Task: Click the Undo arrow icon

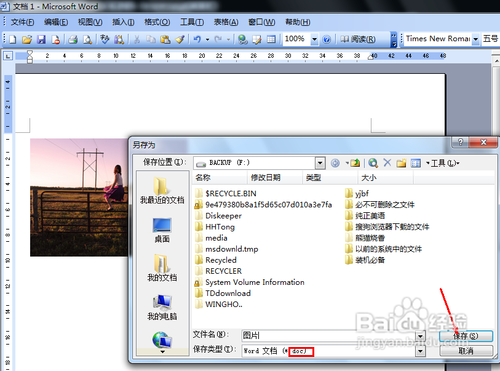Action: [197, 40]
